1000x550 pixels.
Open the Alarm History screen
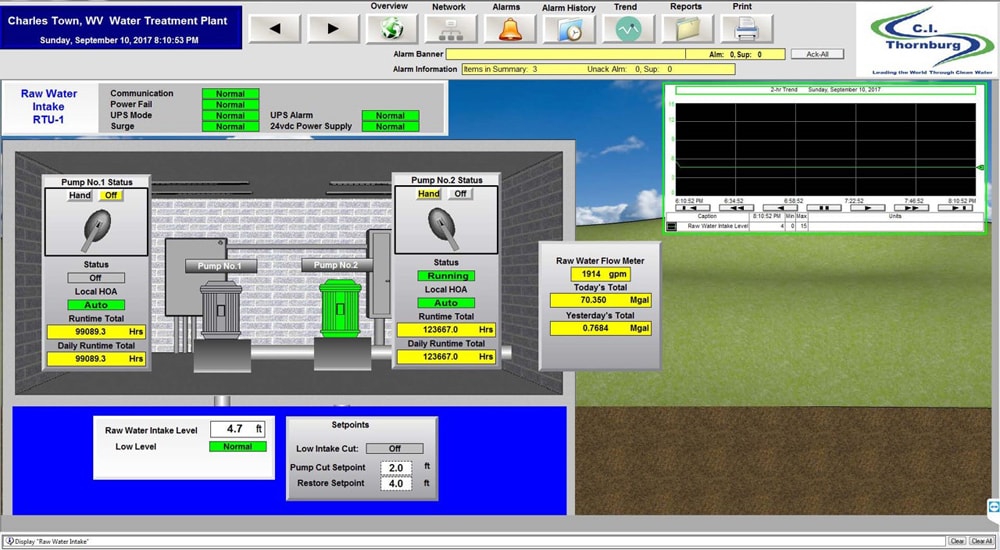coord(568,30)
